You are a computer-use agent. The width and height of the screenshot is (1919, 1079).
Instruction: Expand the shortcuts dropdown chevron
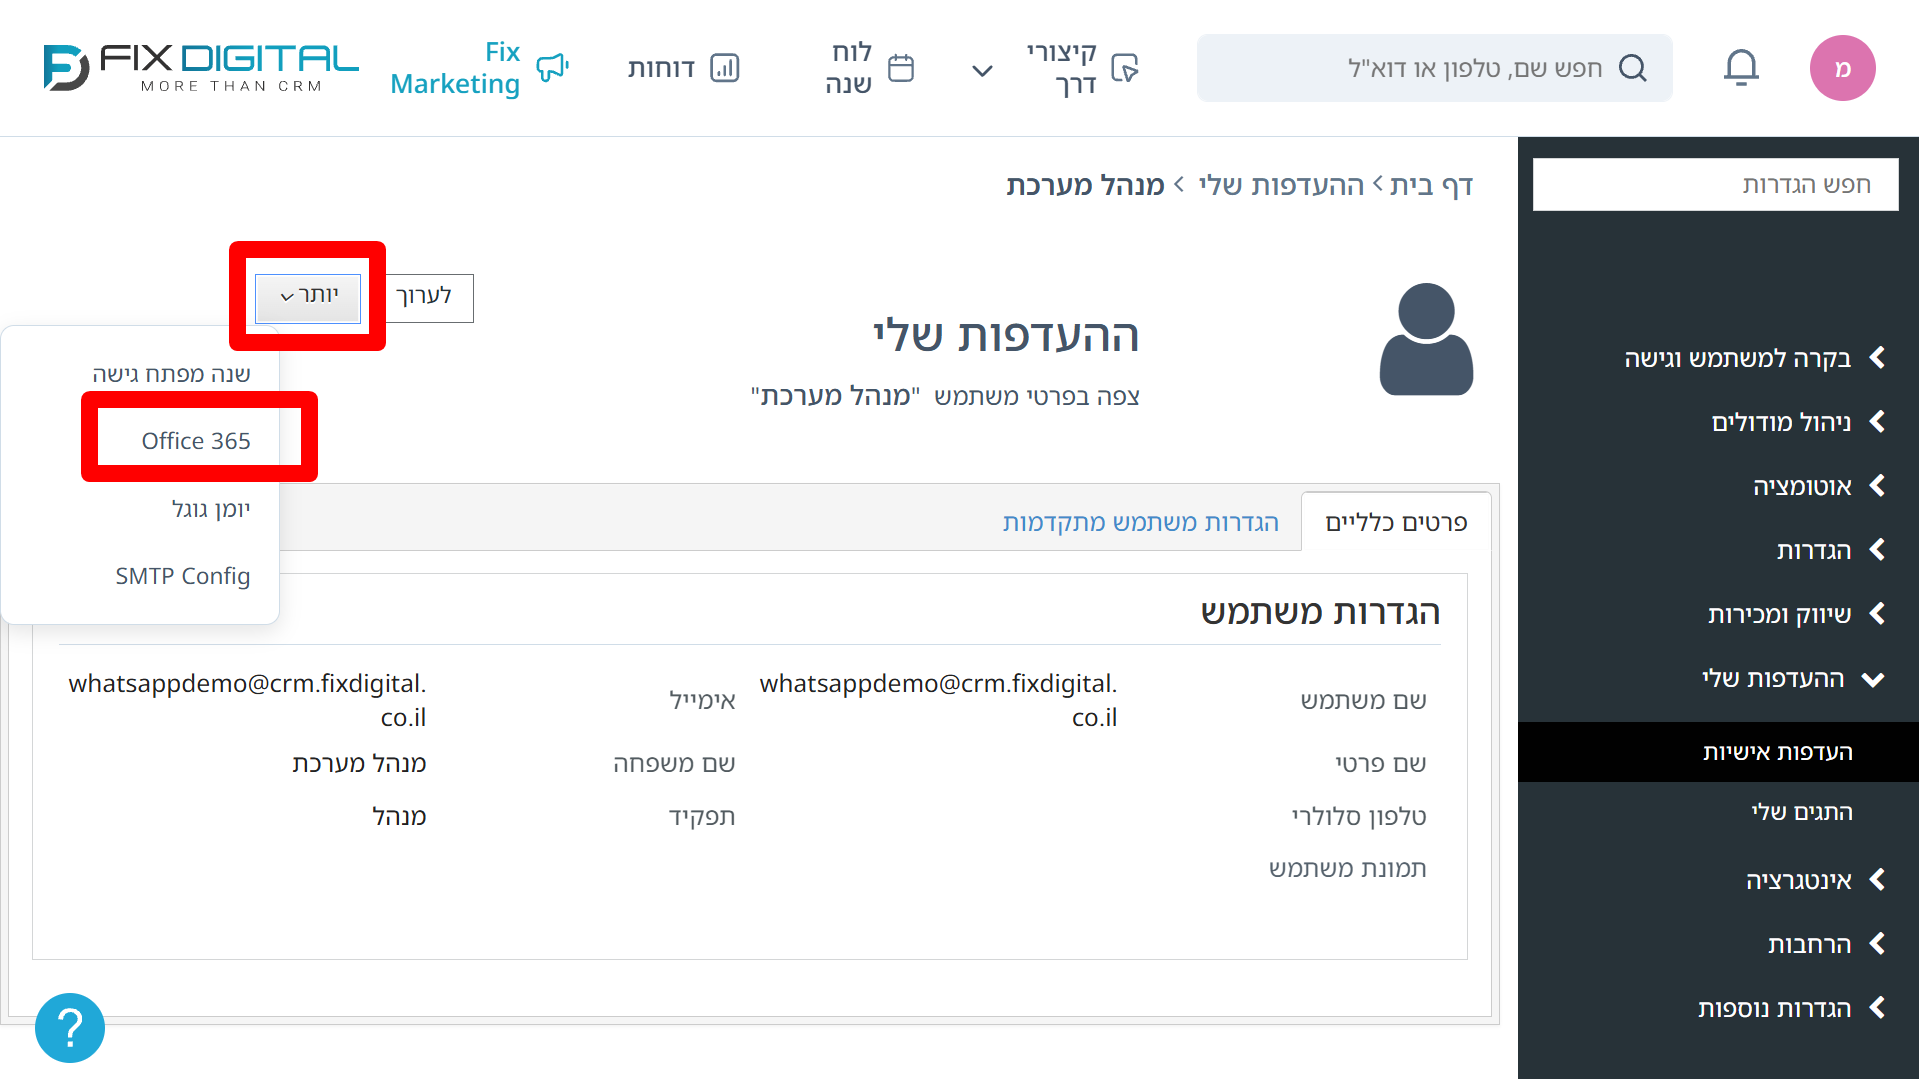tap(982, 70)
